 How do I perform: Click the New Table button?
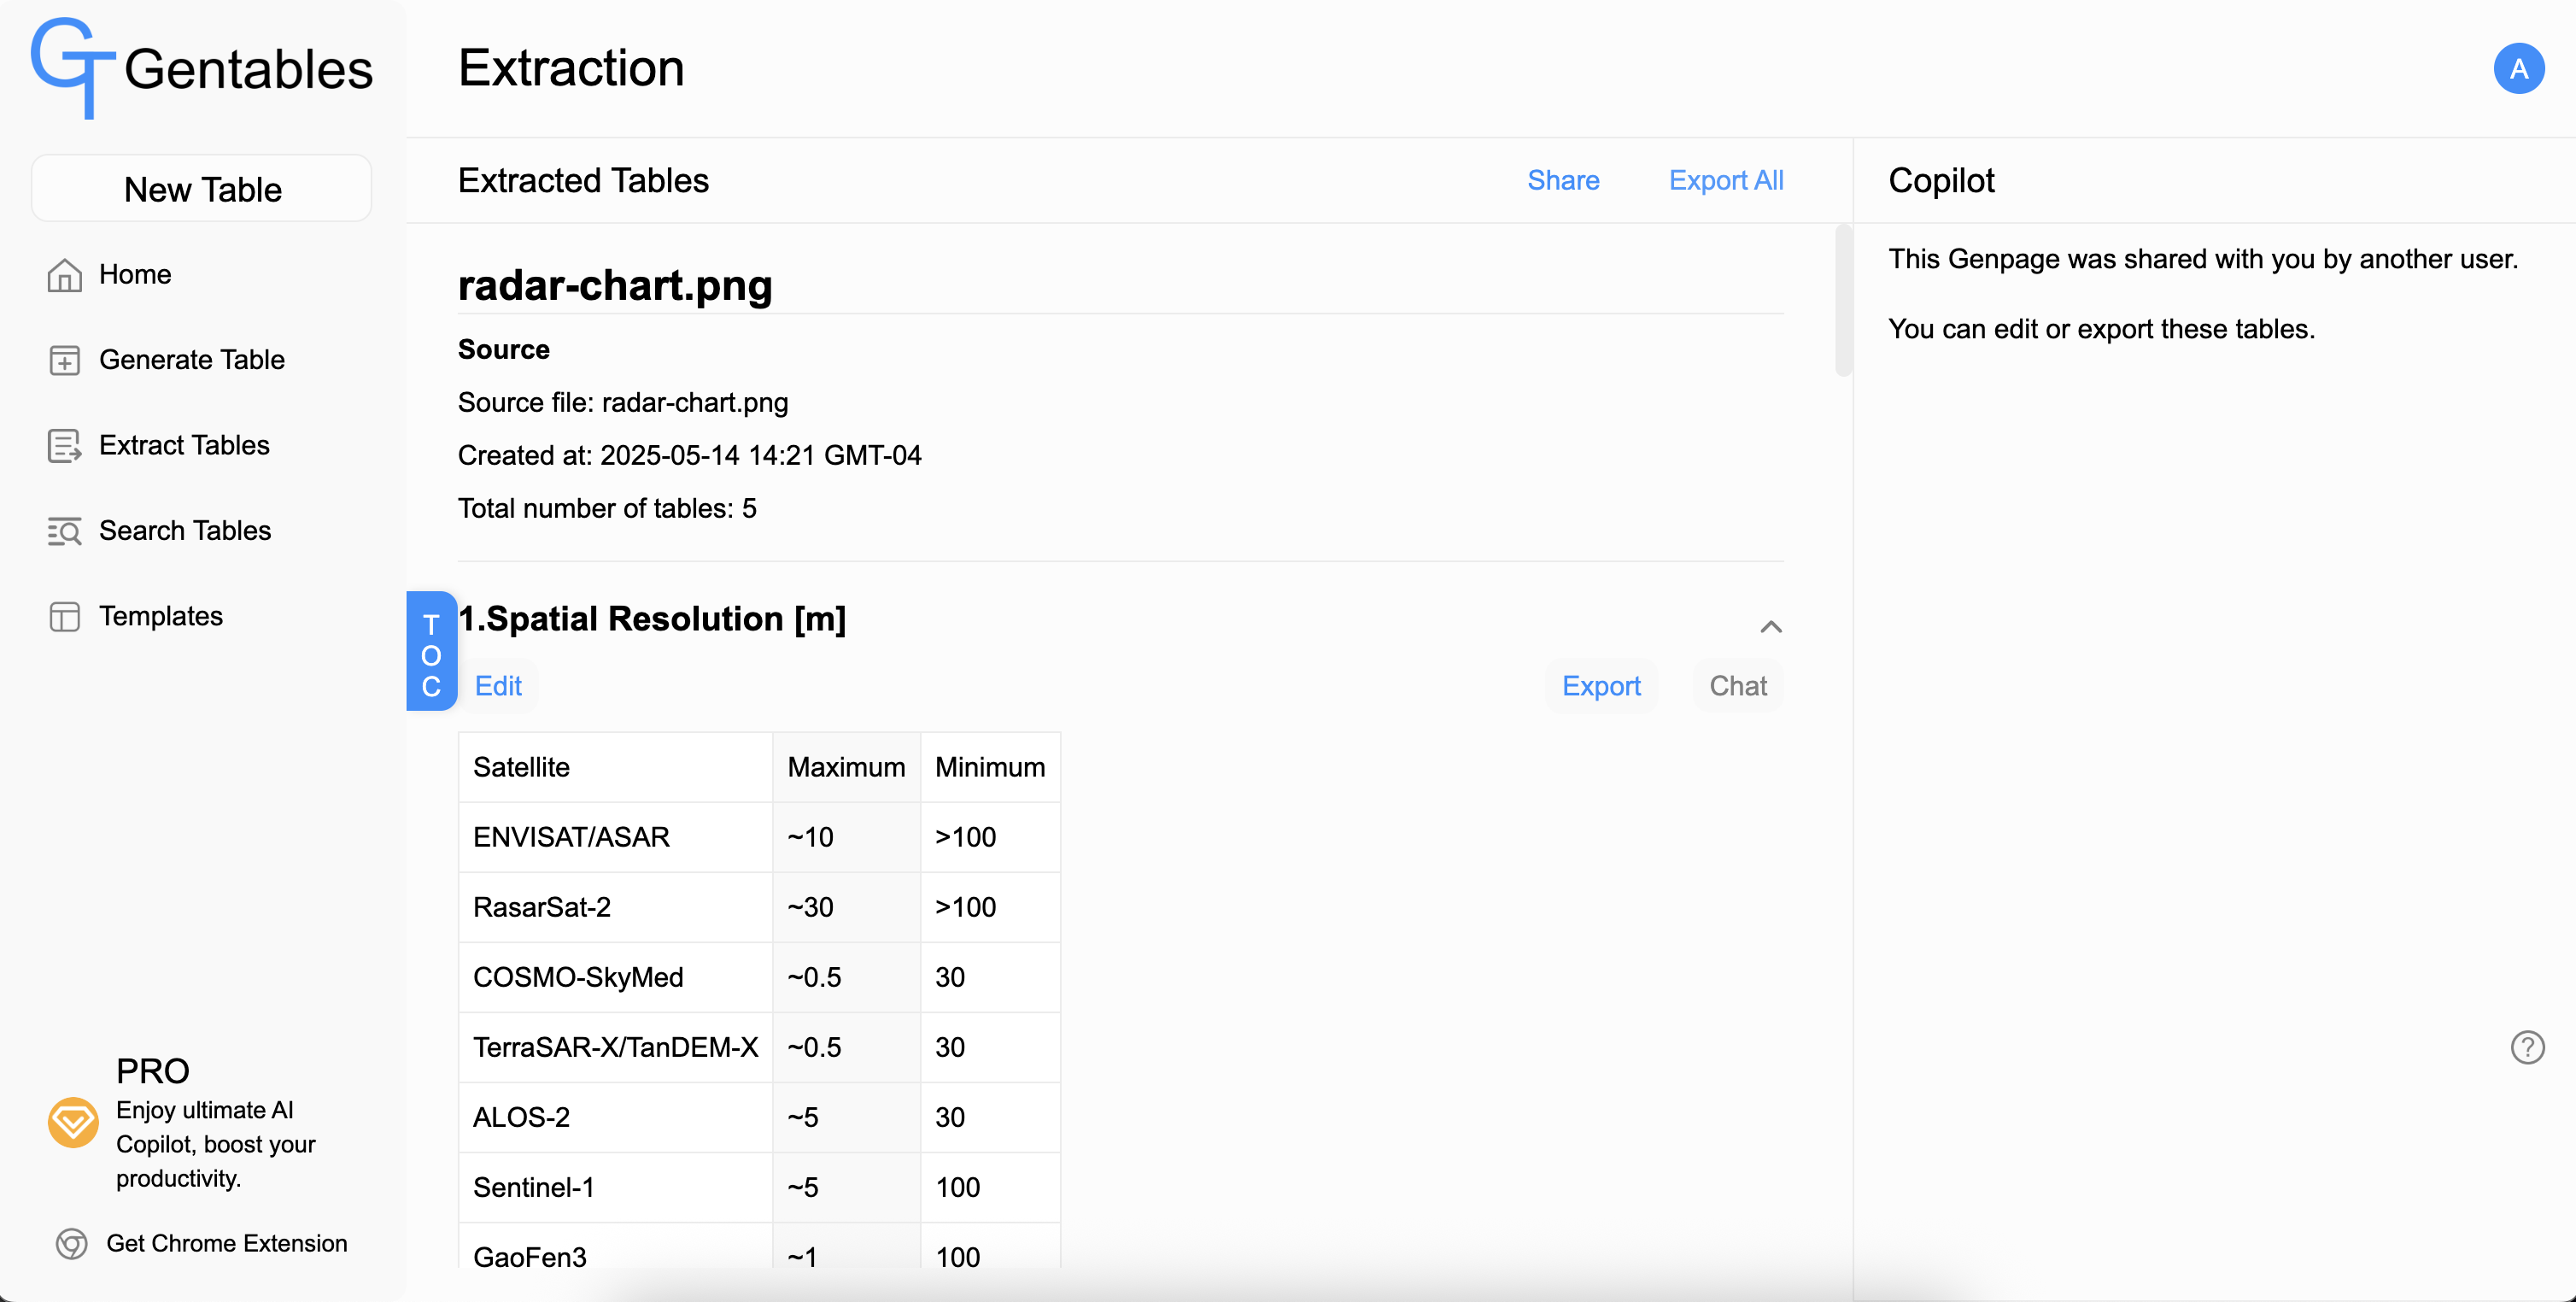[202, 189]
